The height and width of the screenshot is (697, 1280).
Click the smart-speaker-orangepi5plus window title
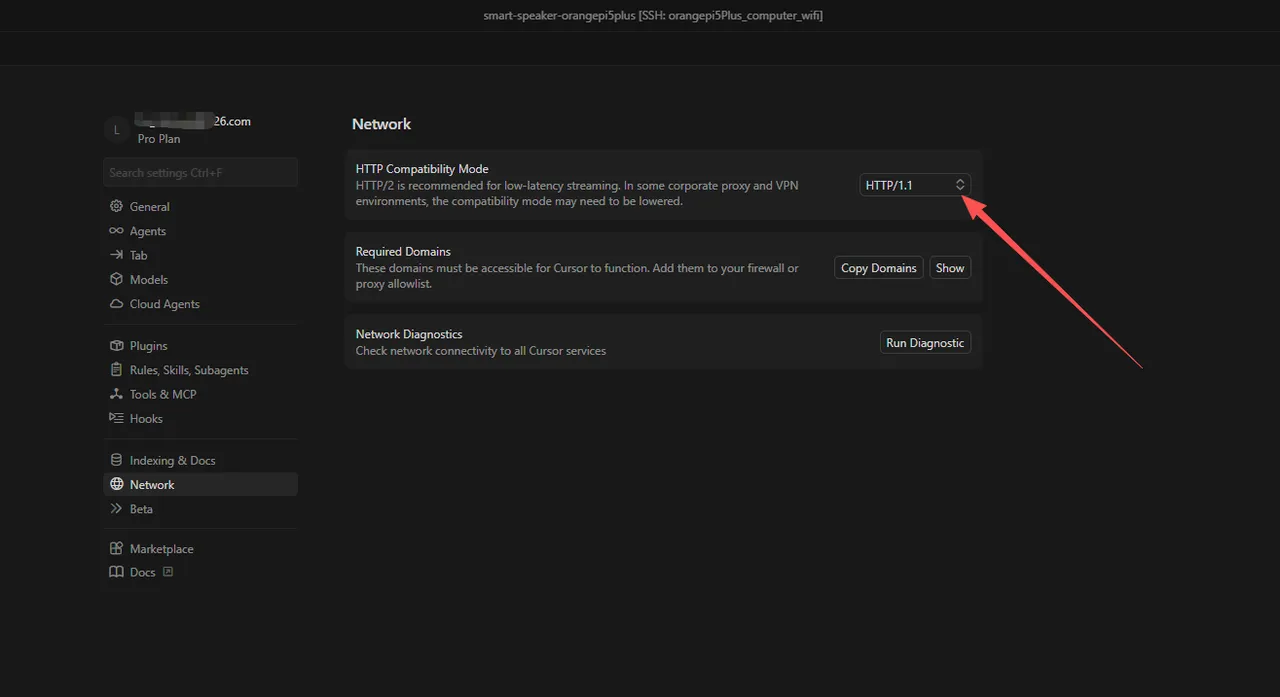pos(653,15)
